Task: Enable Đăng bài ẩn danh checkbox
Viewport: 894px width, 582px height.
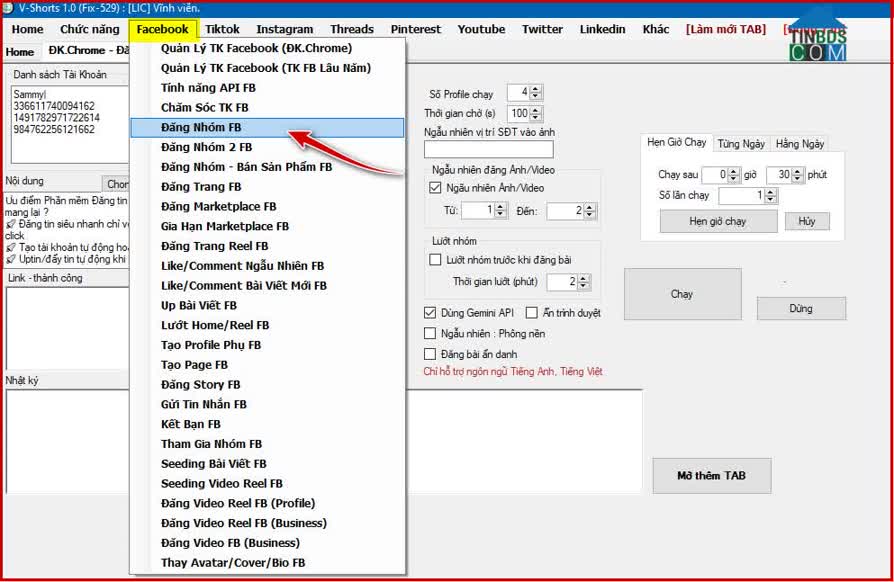Action: (x=430, y=354)
